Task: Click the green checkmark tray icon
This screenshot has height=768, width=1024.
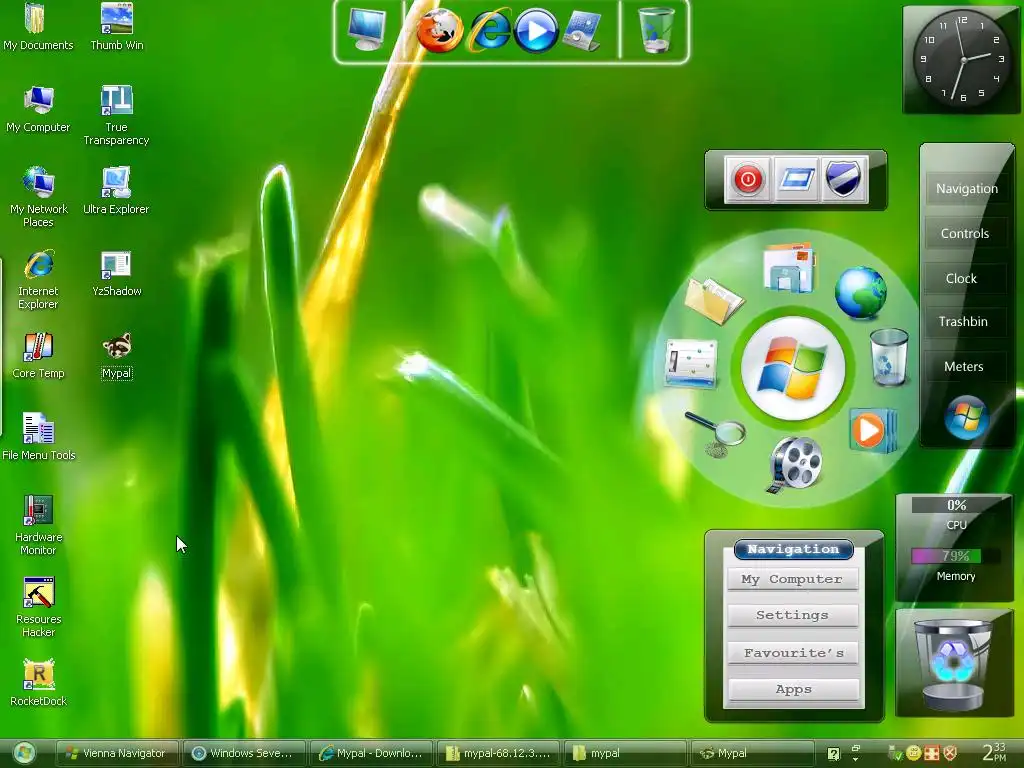Action: pos(895,754)
